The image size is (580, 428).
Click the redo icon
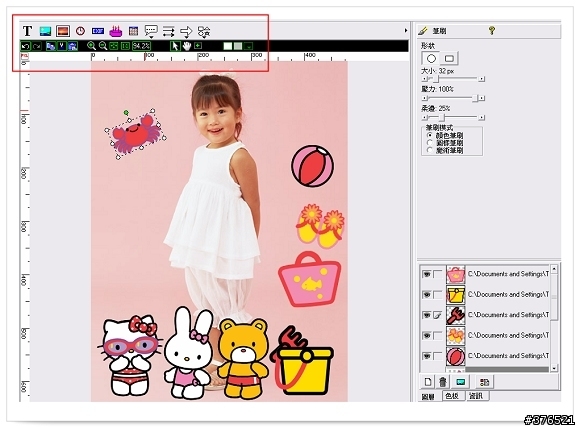pos(37,46)
